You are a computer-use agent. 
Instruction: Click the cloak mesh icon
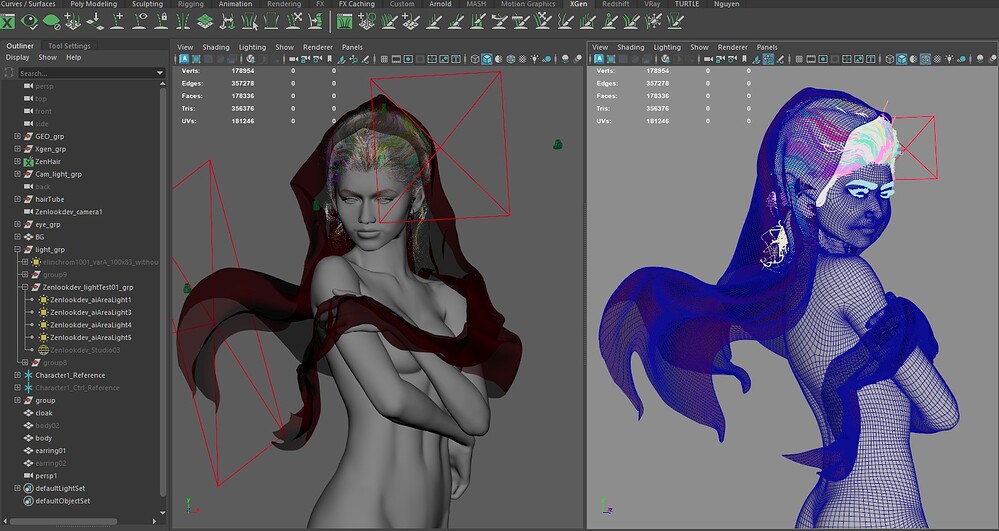coord(28,413)
